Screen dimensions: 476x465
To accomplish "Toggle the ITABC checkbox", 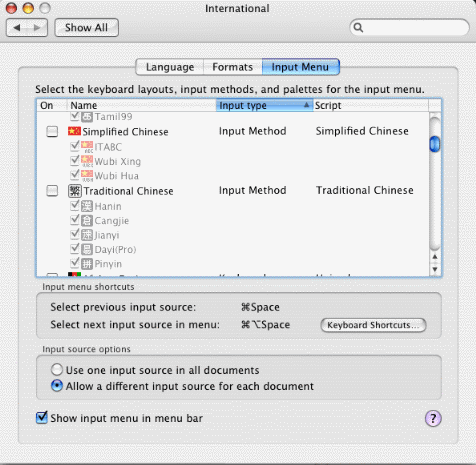I will (75, 146).
